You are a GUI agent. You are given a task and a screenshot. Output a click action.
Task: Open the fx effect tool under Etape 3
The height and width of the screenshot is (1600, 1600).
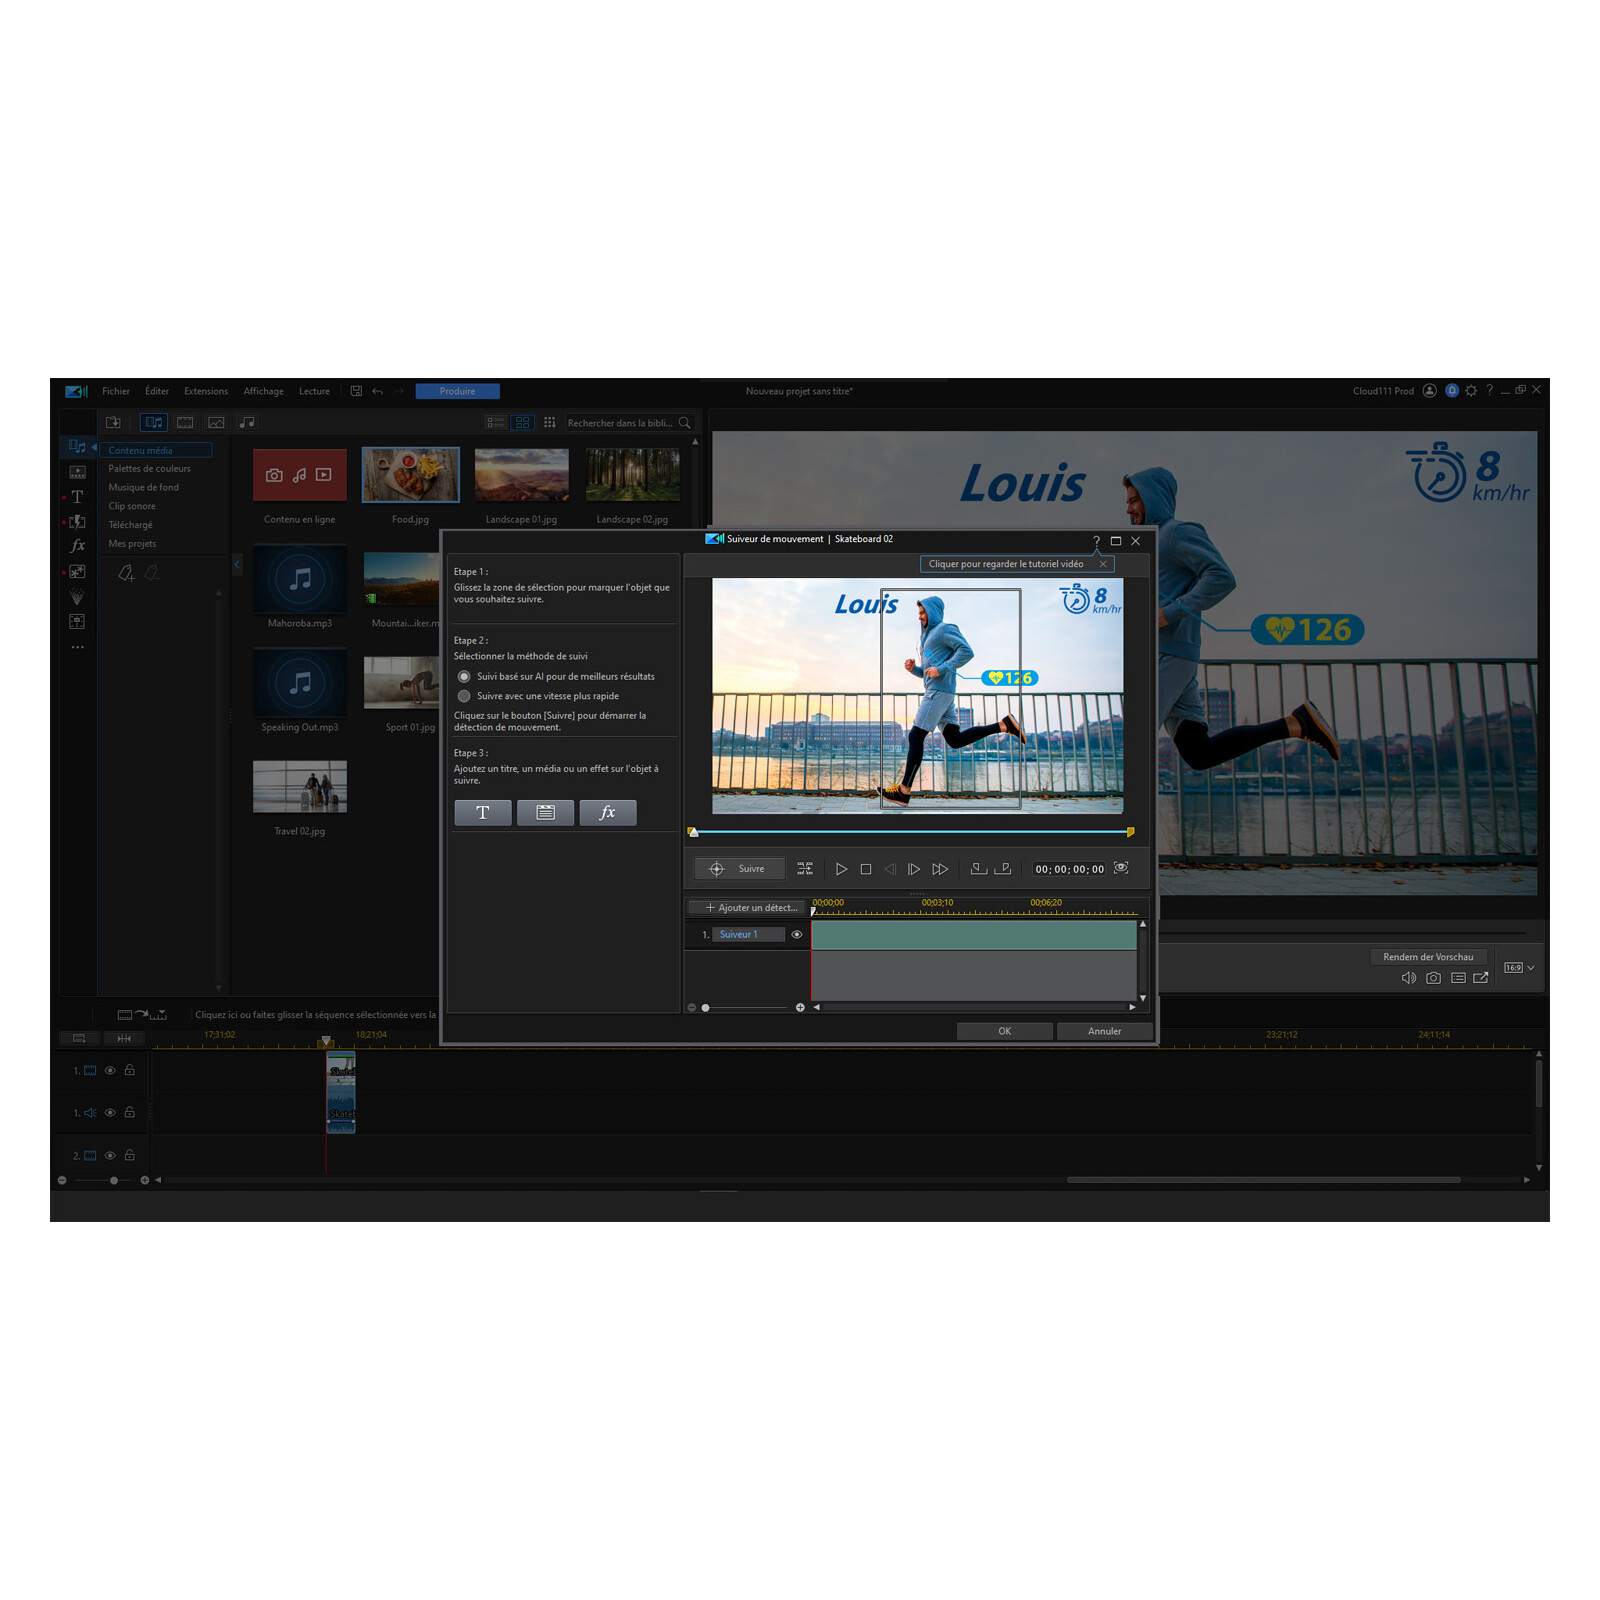click(x=608, y=812)
